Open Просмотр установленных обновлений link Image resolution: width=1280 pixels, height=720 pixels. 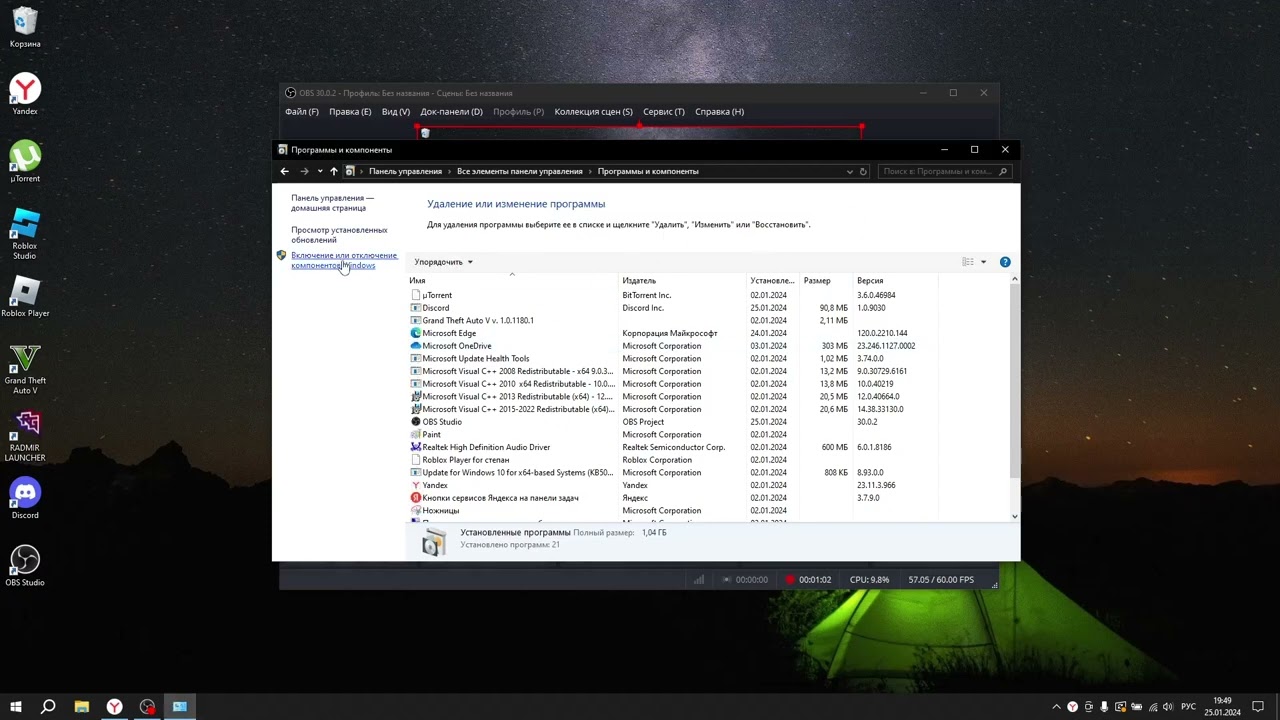click(x=339, y=235)
